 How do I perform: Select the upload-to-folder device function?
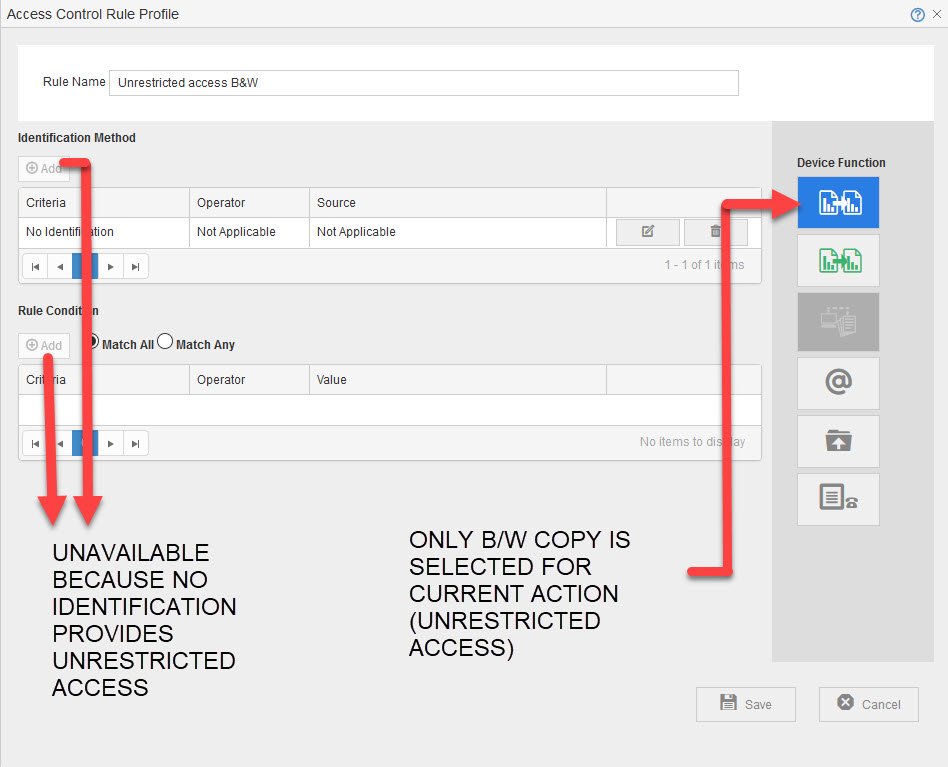(x=838, y=441)
